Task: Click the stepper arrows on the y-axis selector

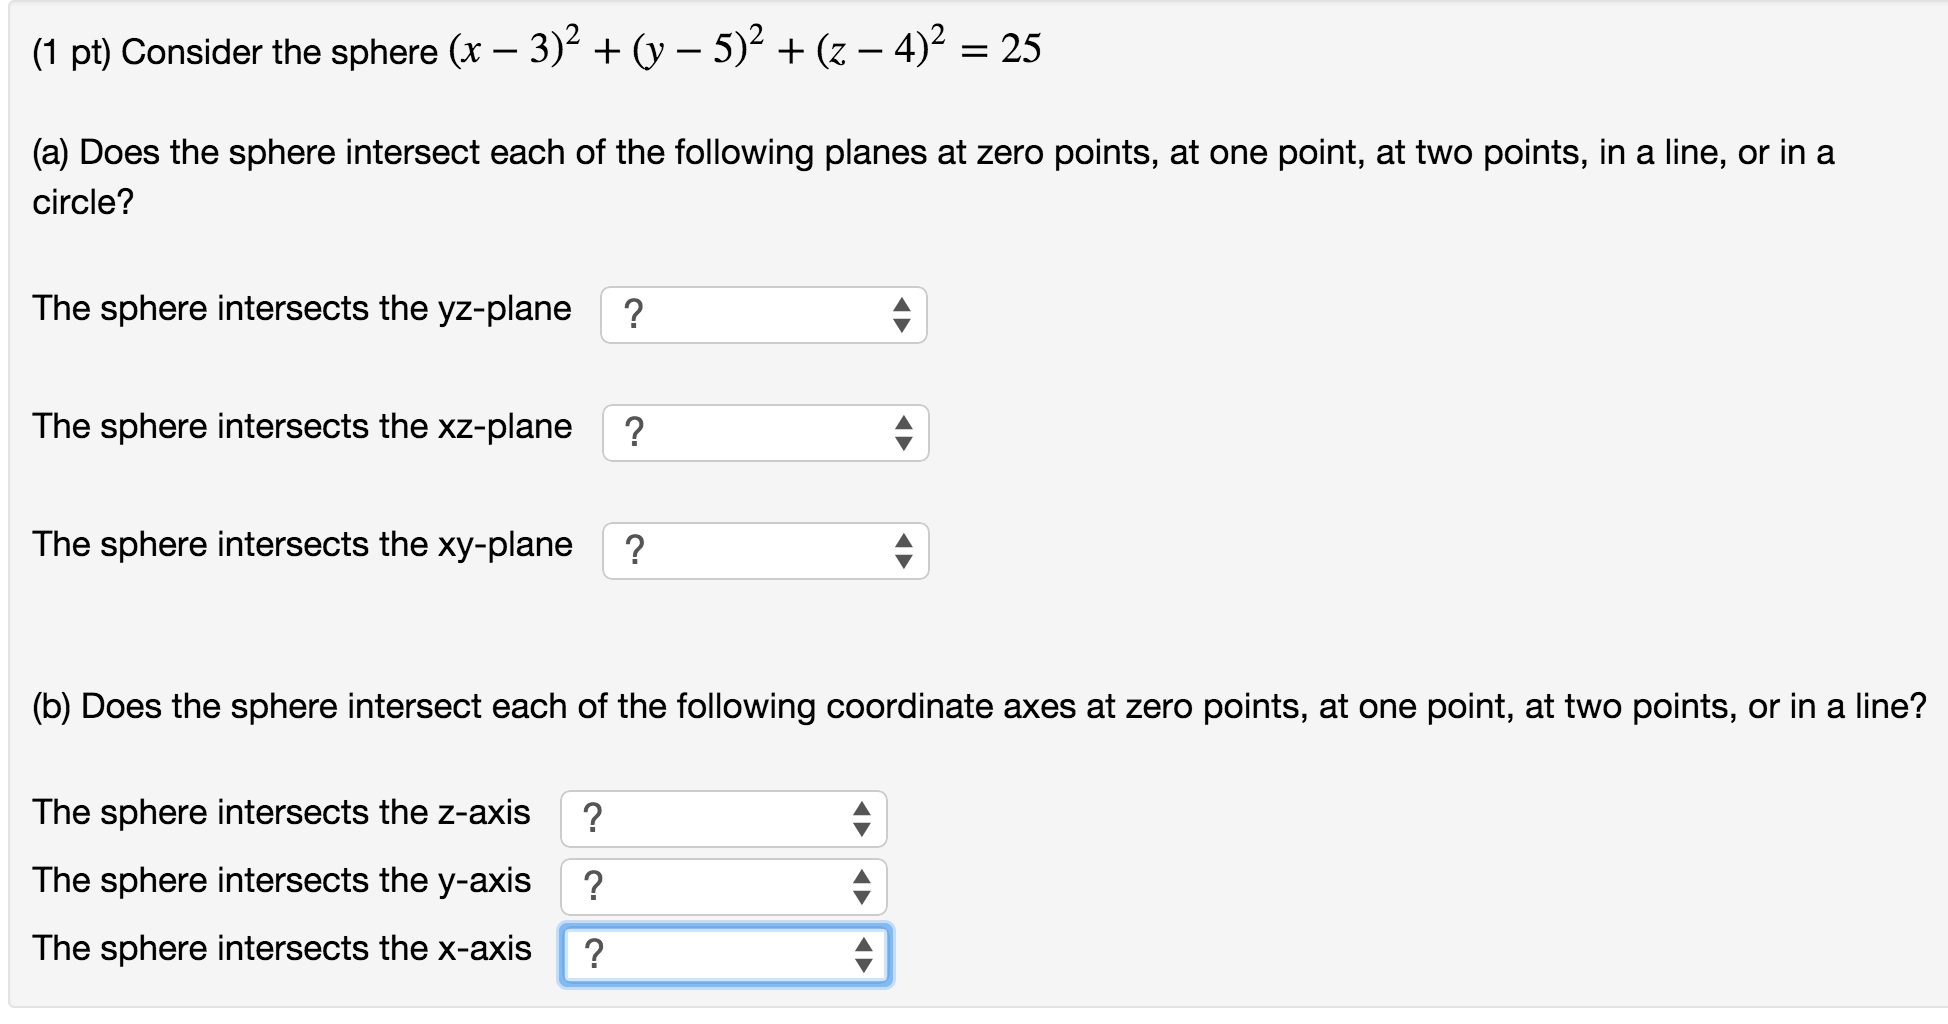Action: [862, 887]
